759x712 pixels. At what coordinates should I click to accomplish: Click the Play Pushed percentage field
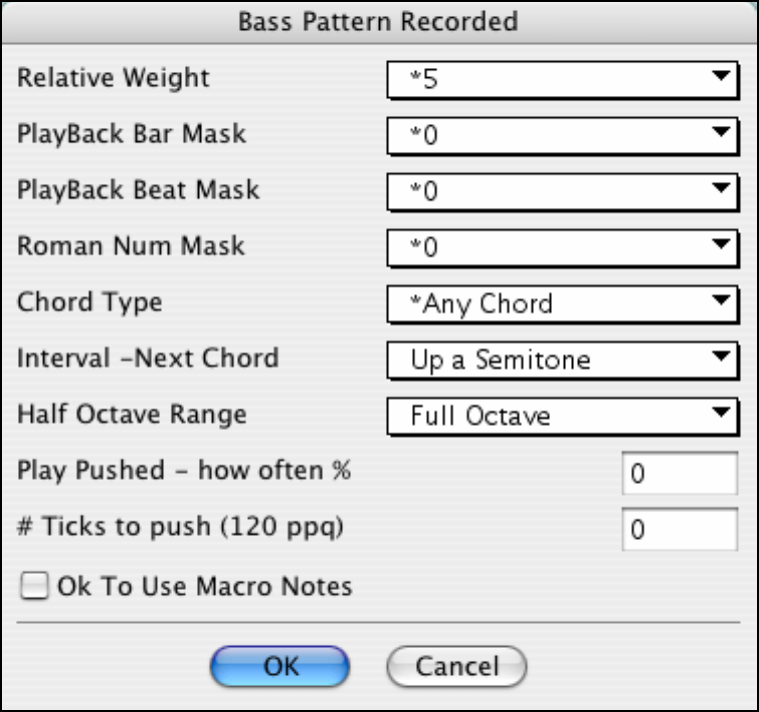679,474
